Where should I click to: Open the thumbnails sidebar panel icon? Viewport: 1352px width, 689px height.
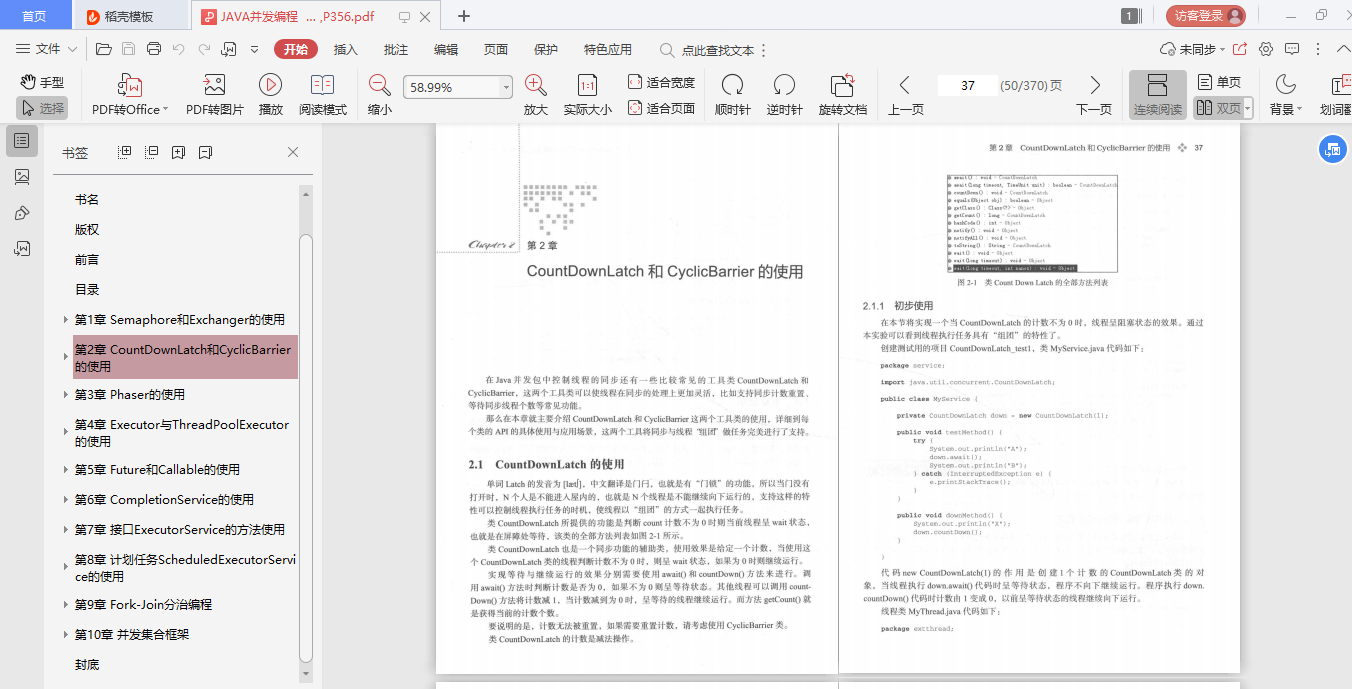click(x=22, y=177)
